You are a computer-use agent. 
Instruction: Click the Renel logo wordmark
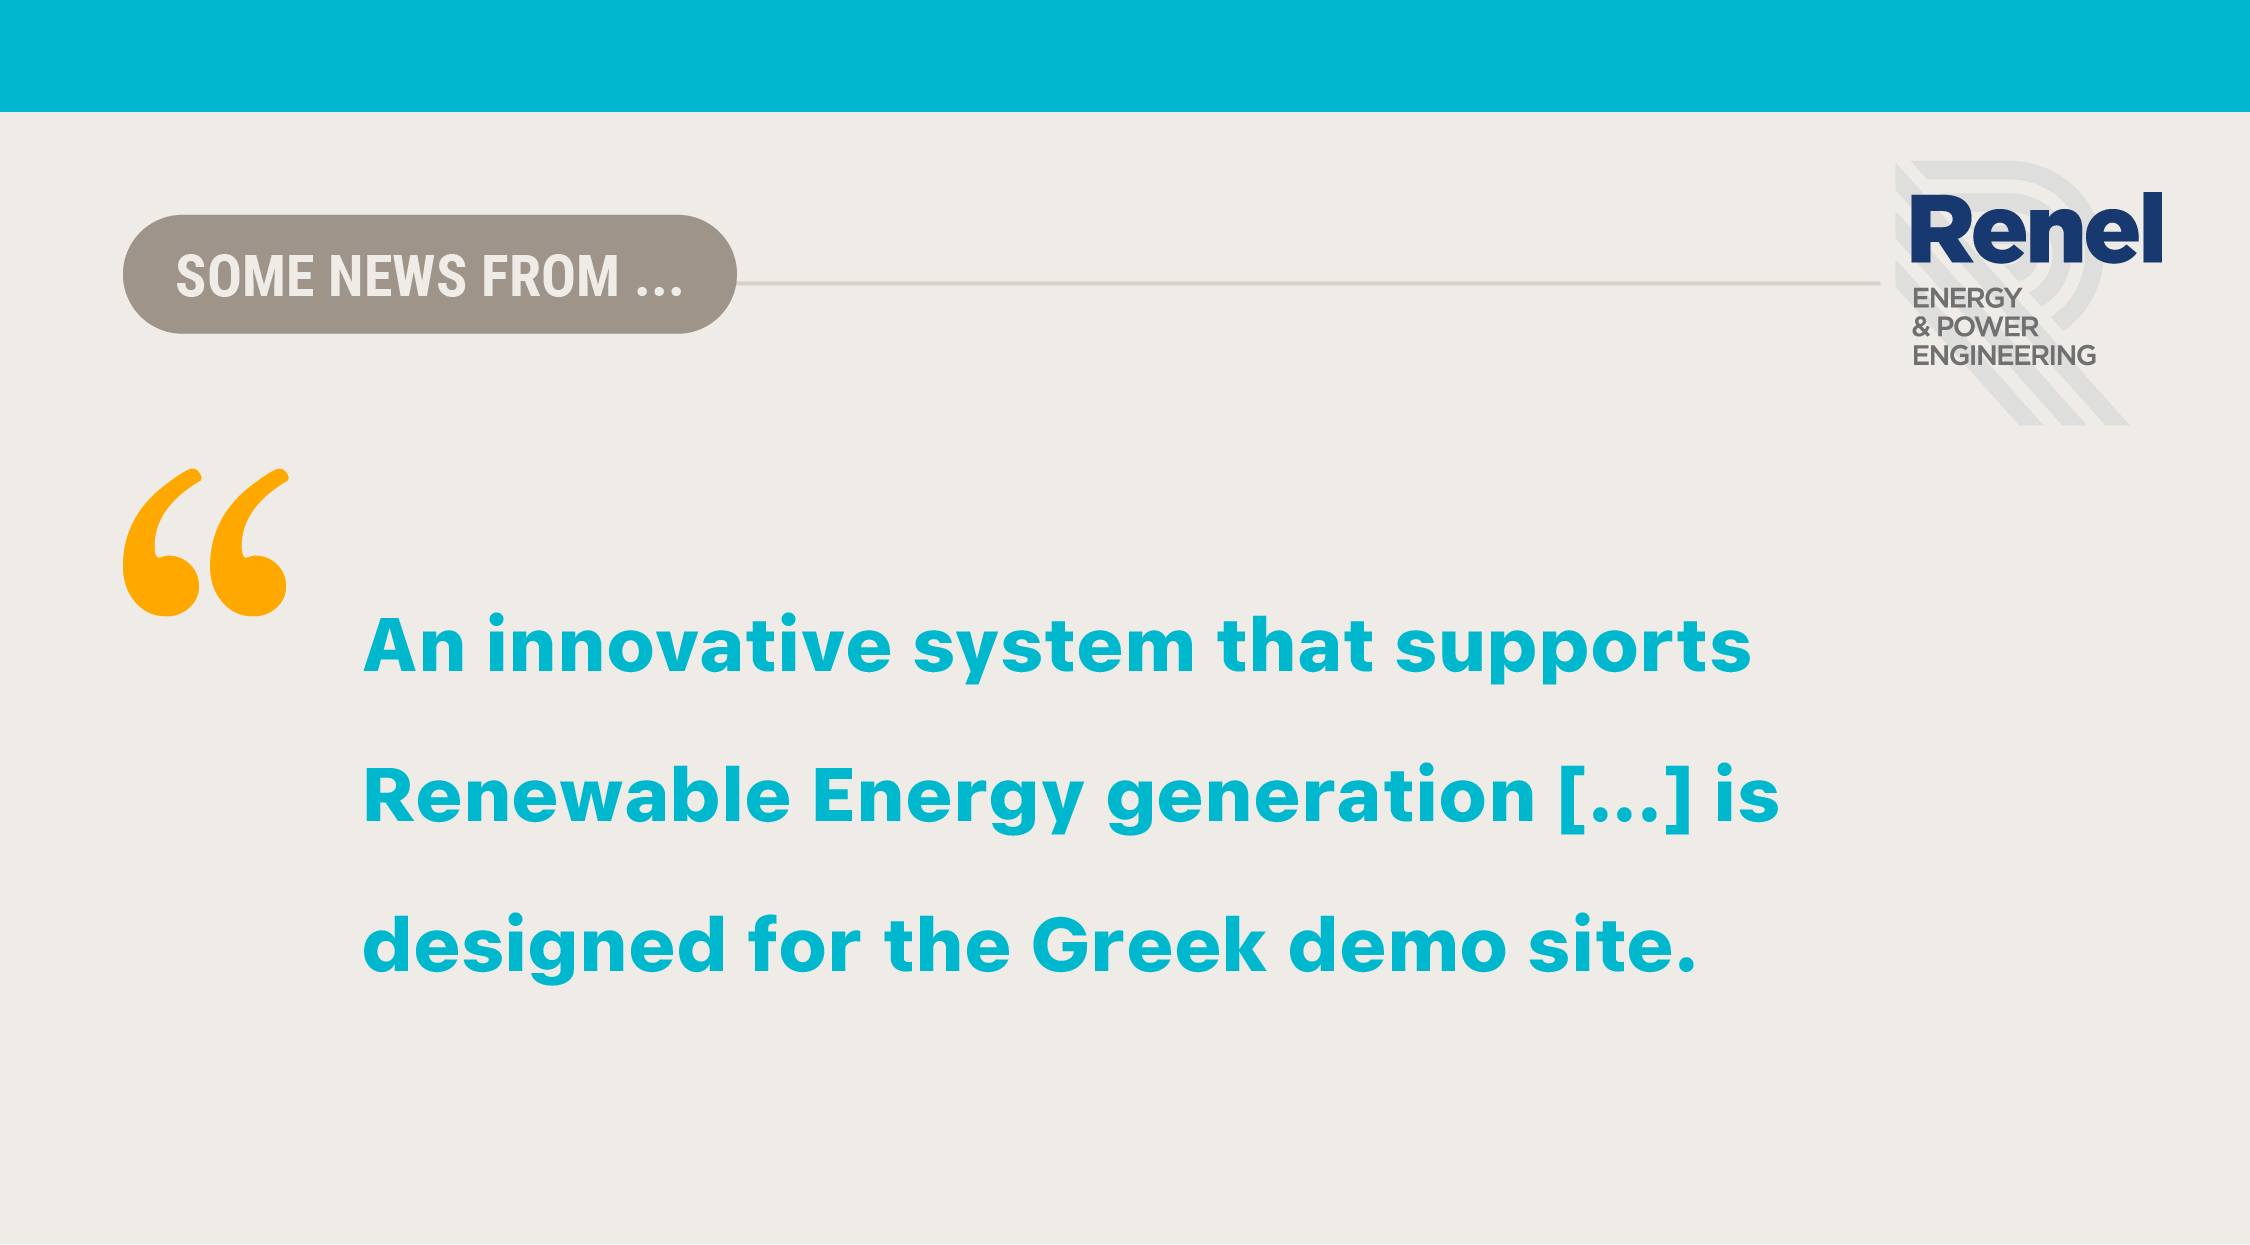(x=2036, y=229)
